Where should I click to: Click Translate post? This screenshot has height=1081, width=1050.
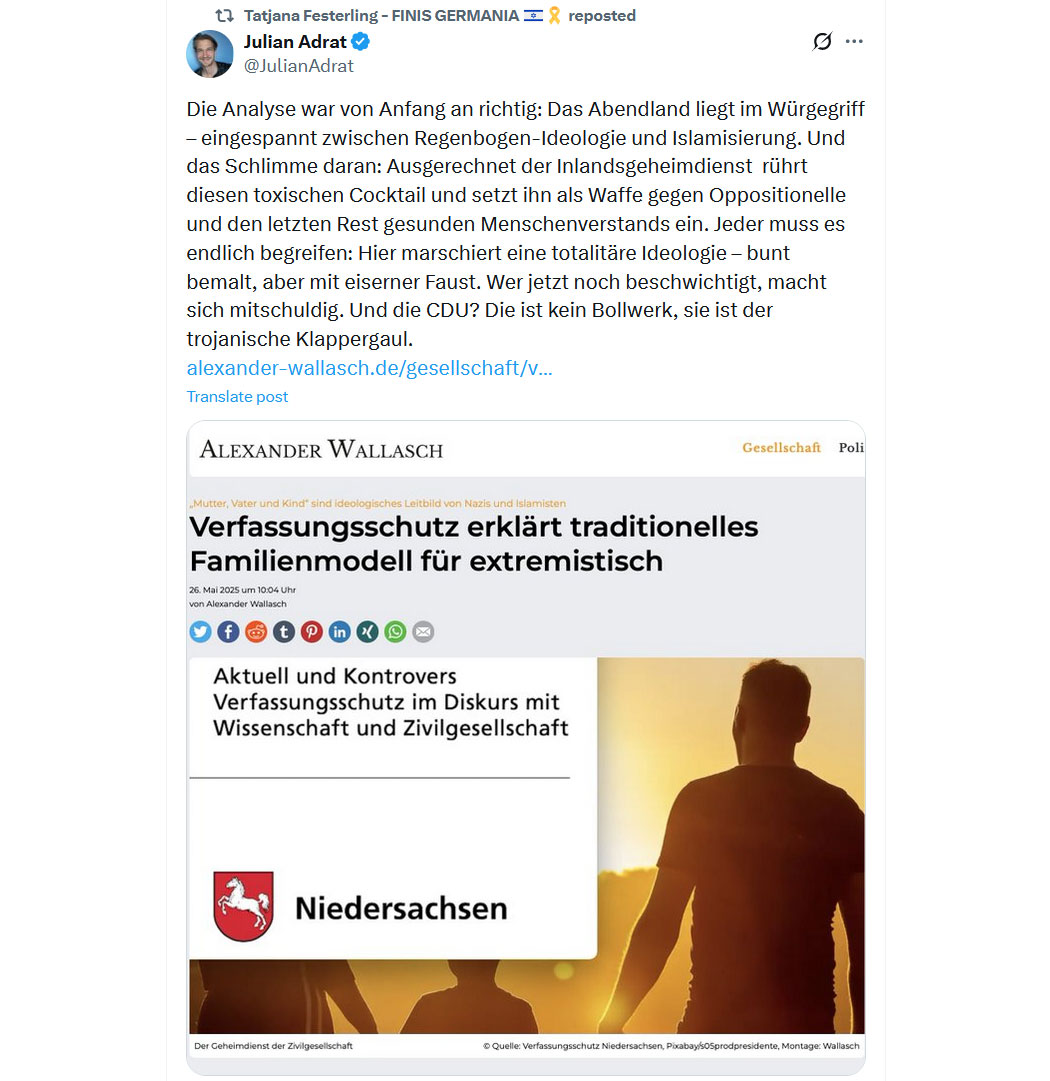click(x=237, y=396)
